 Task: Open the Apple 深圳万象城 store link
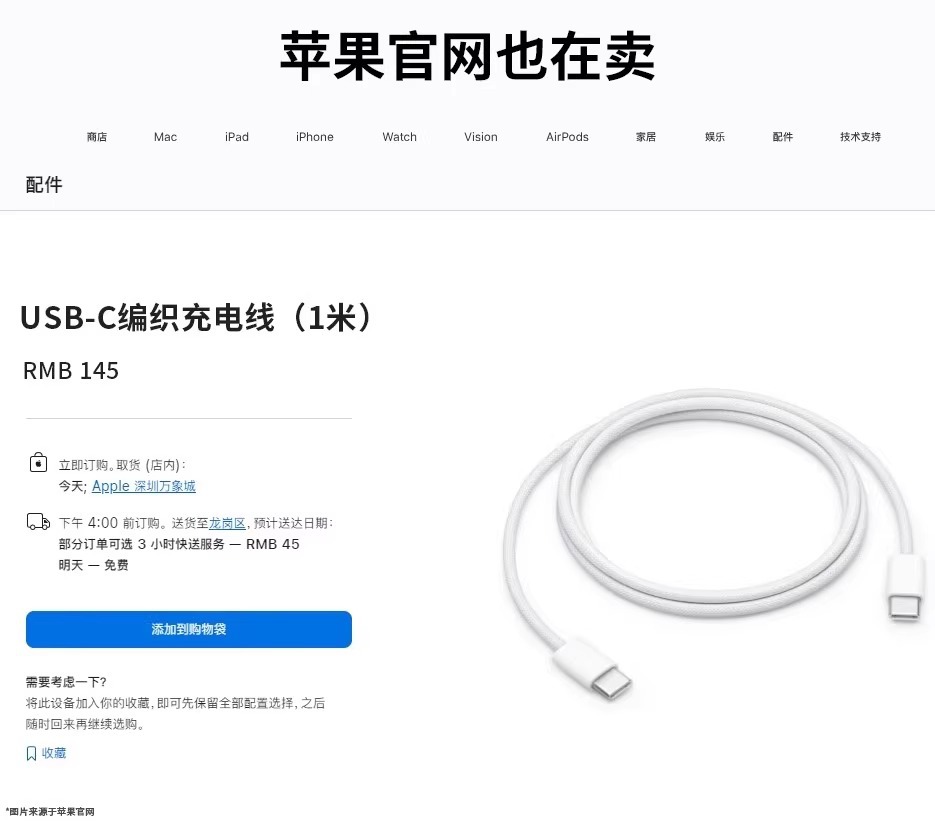coord(144,486)
